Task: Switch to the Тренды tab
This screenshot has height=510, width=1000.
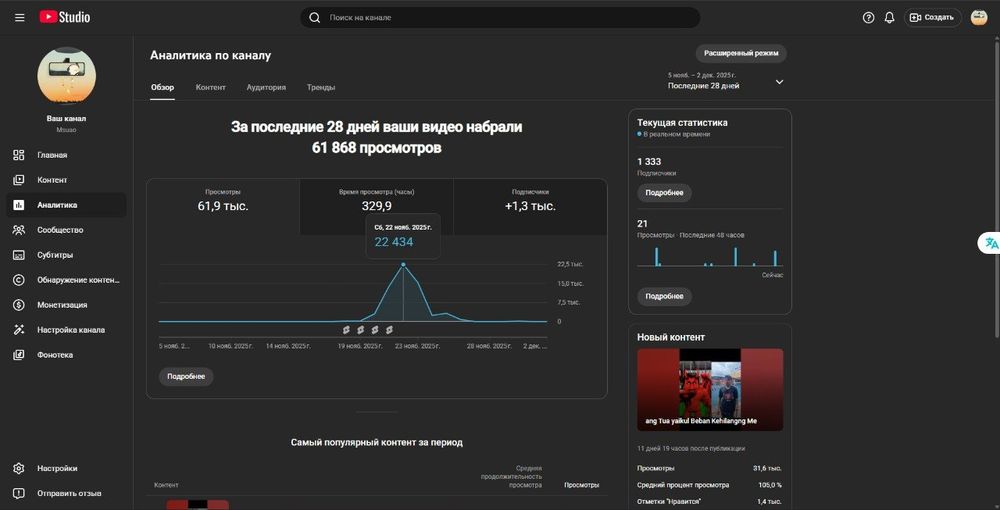Action: [x=321, y=87]
